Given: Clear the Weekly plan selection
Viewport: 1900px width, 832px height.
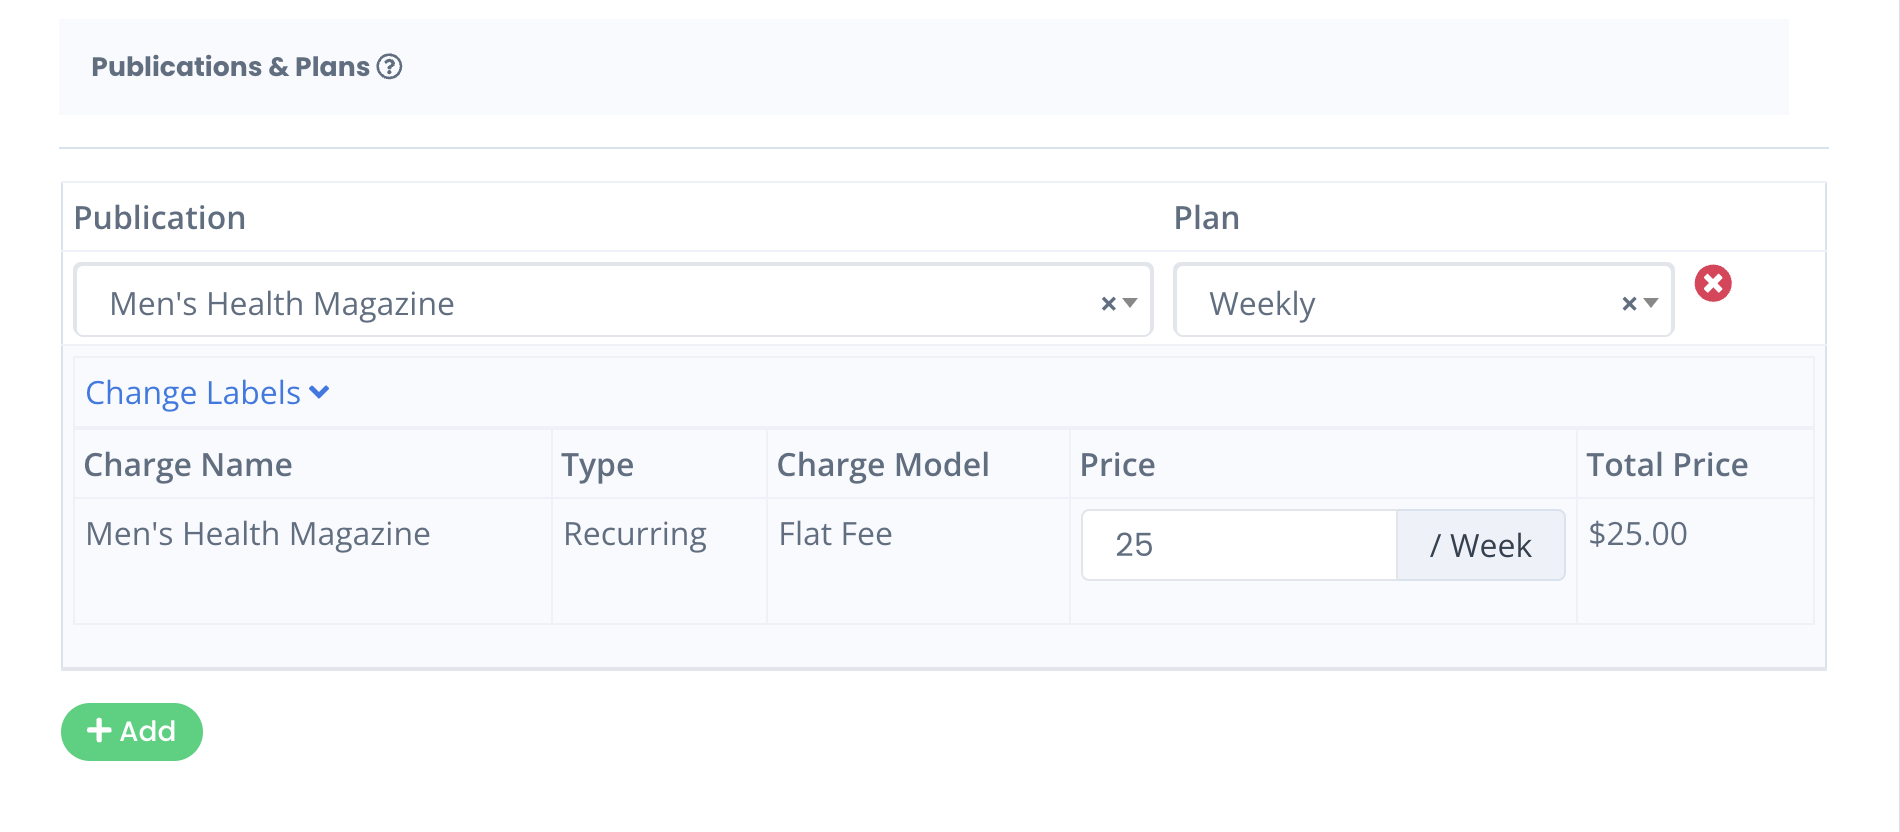Looking at the screenshot, I should click(1629, 304).
